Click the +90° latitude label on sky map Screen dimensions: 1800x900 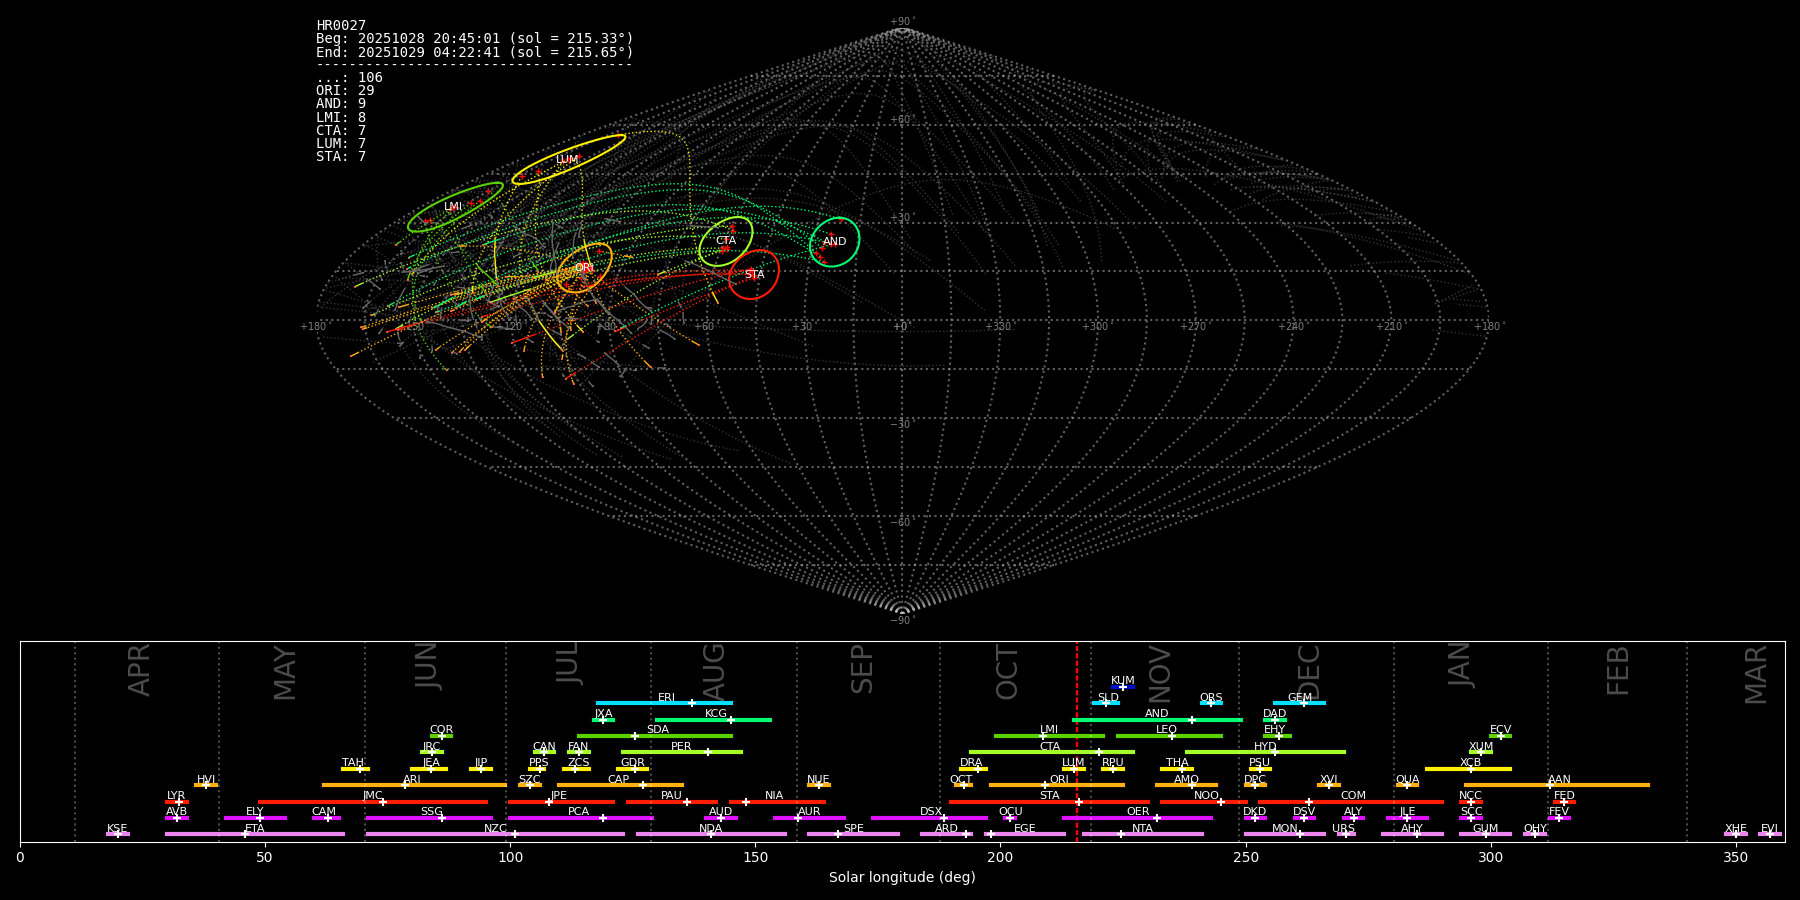[901, 22]
